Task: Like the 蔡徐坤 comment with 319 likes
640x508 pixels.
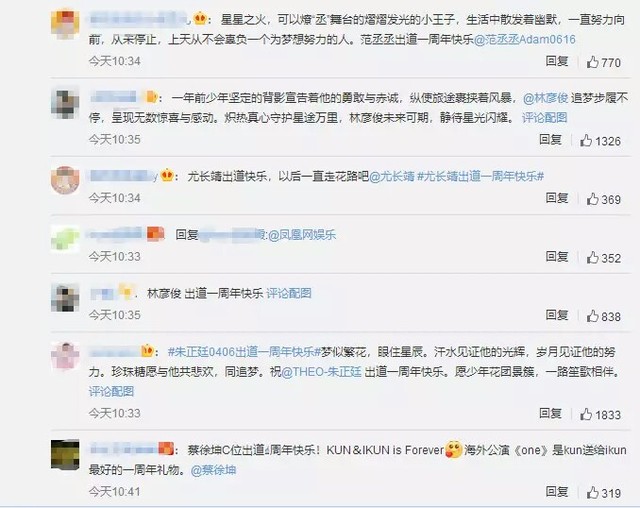Action: coord(603,493)
